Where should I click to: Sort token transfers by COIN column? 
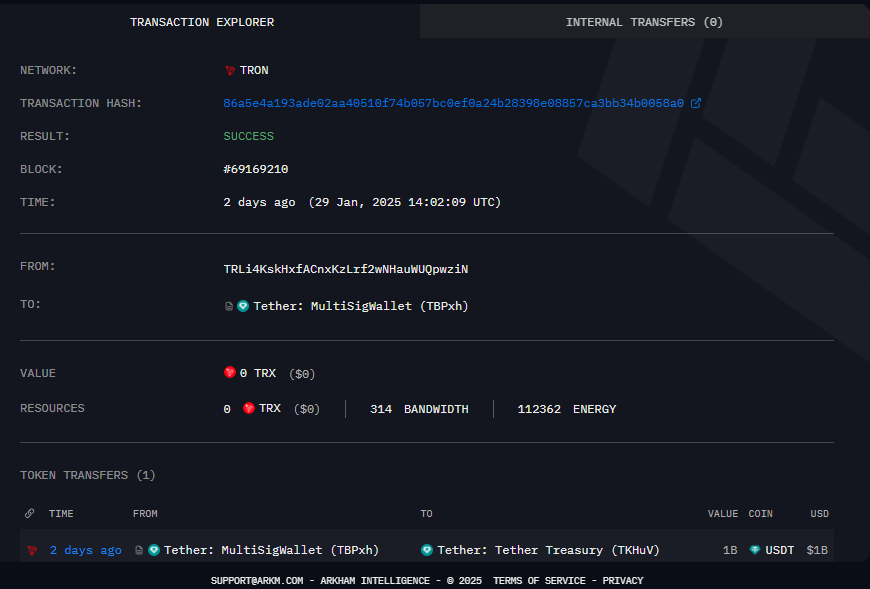pyautogui.click(x=760, y=514)
